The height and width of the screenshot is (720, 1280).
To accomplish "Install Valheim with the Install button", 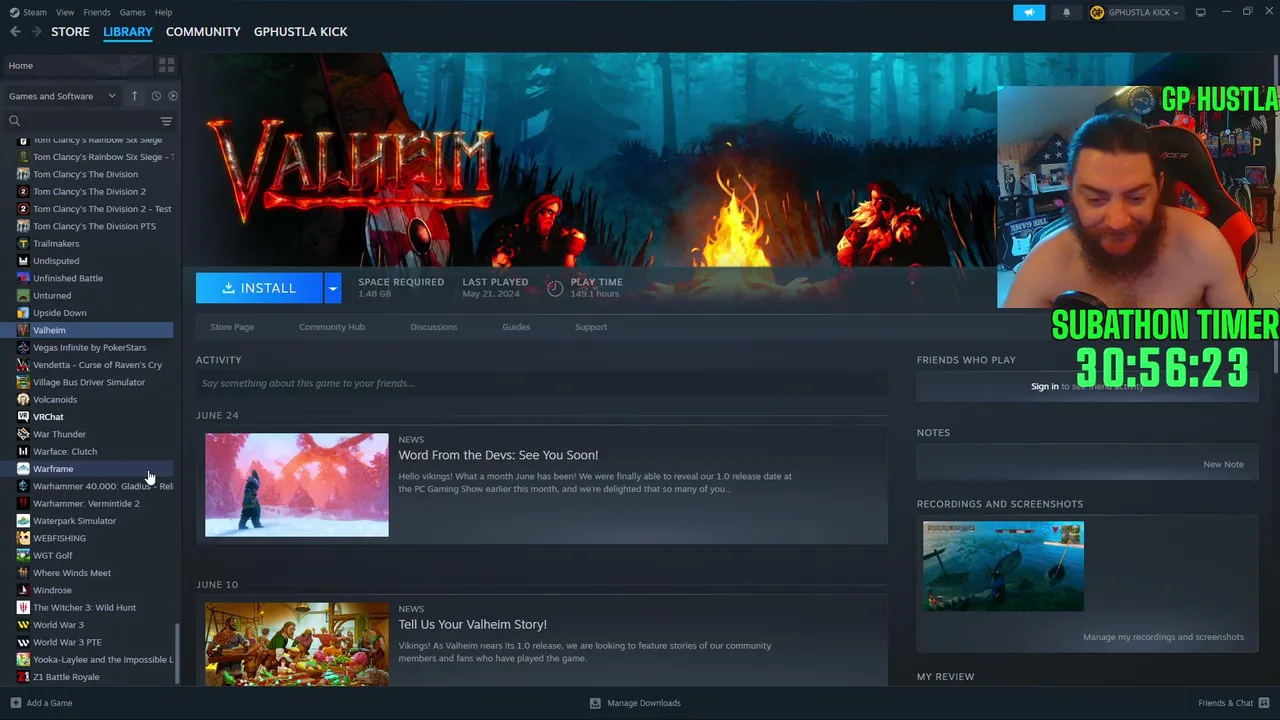I will coord(259,288).
